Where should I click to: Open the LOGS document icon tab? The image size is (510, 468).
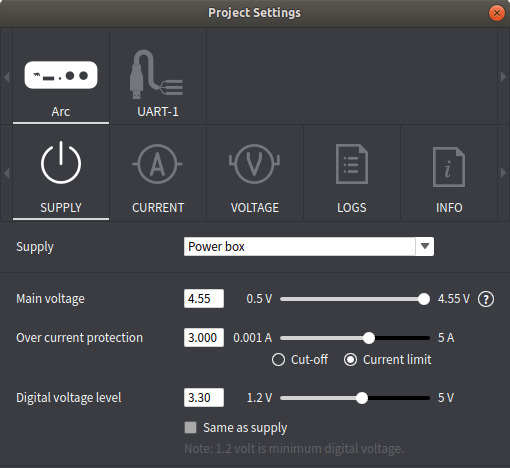(x=352, y=164)
